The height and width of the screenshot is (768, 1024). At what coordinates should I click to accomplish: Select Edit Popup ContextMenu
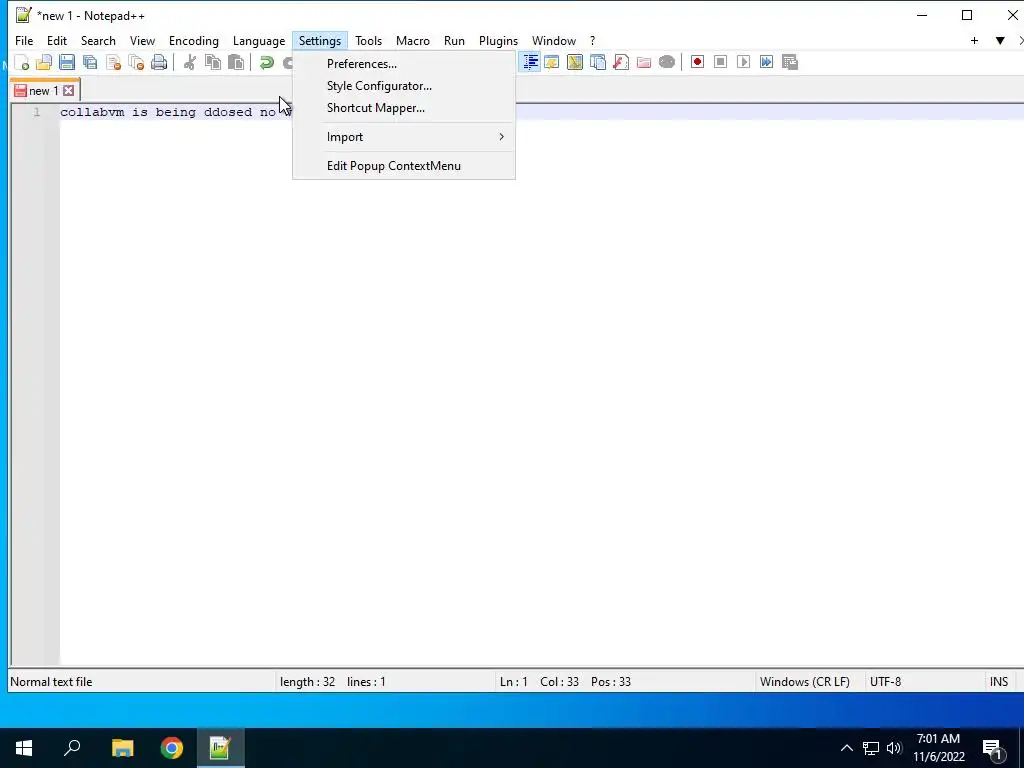tap(404, 166)
